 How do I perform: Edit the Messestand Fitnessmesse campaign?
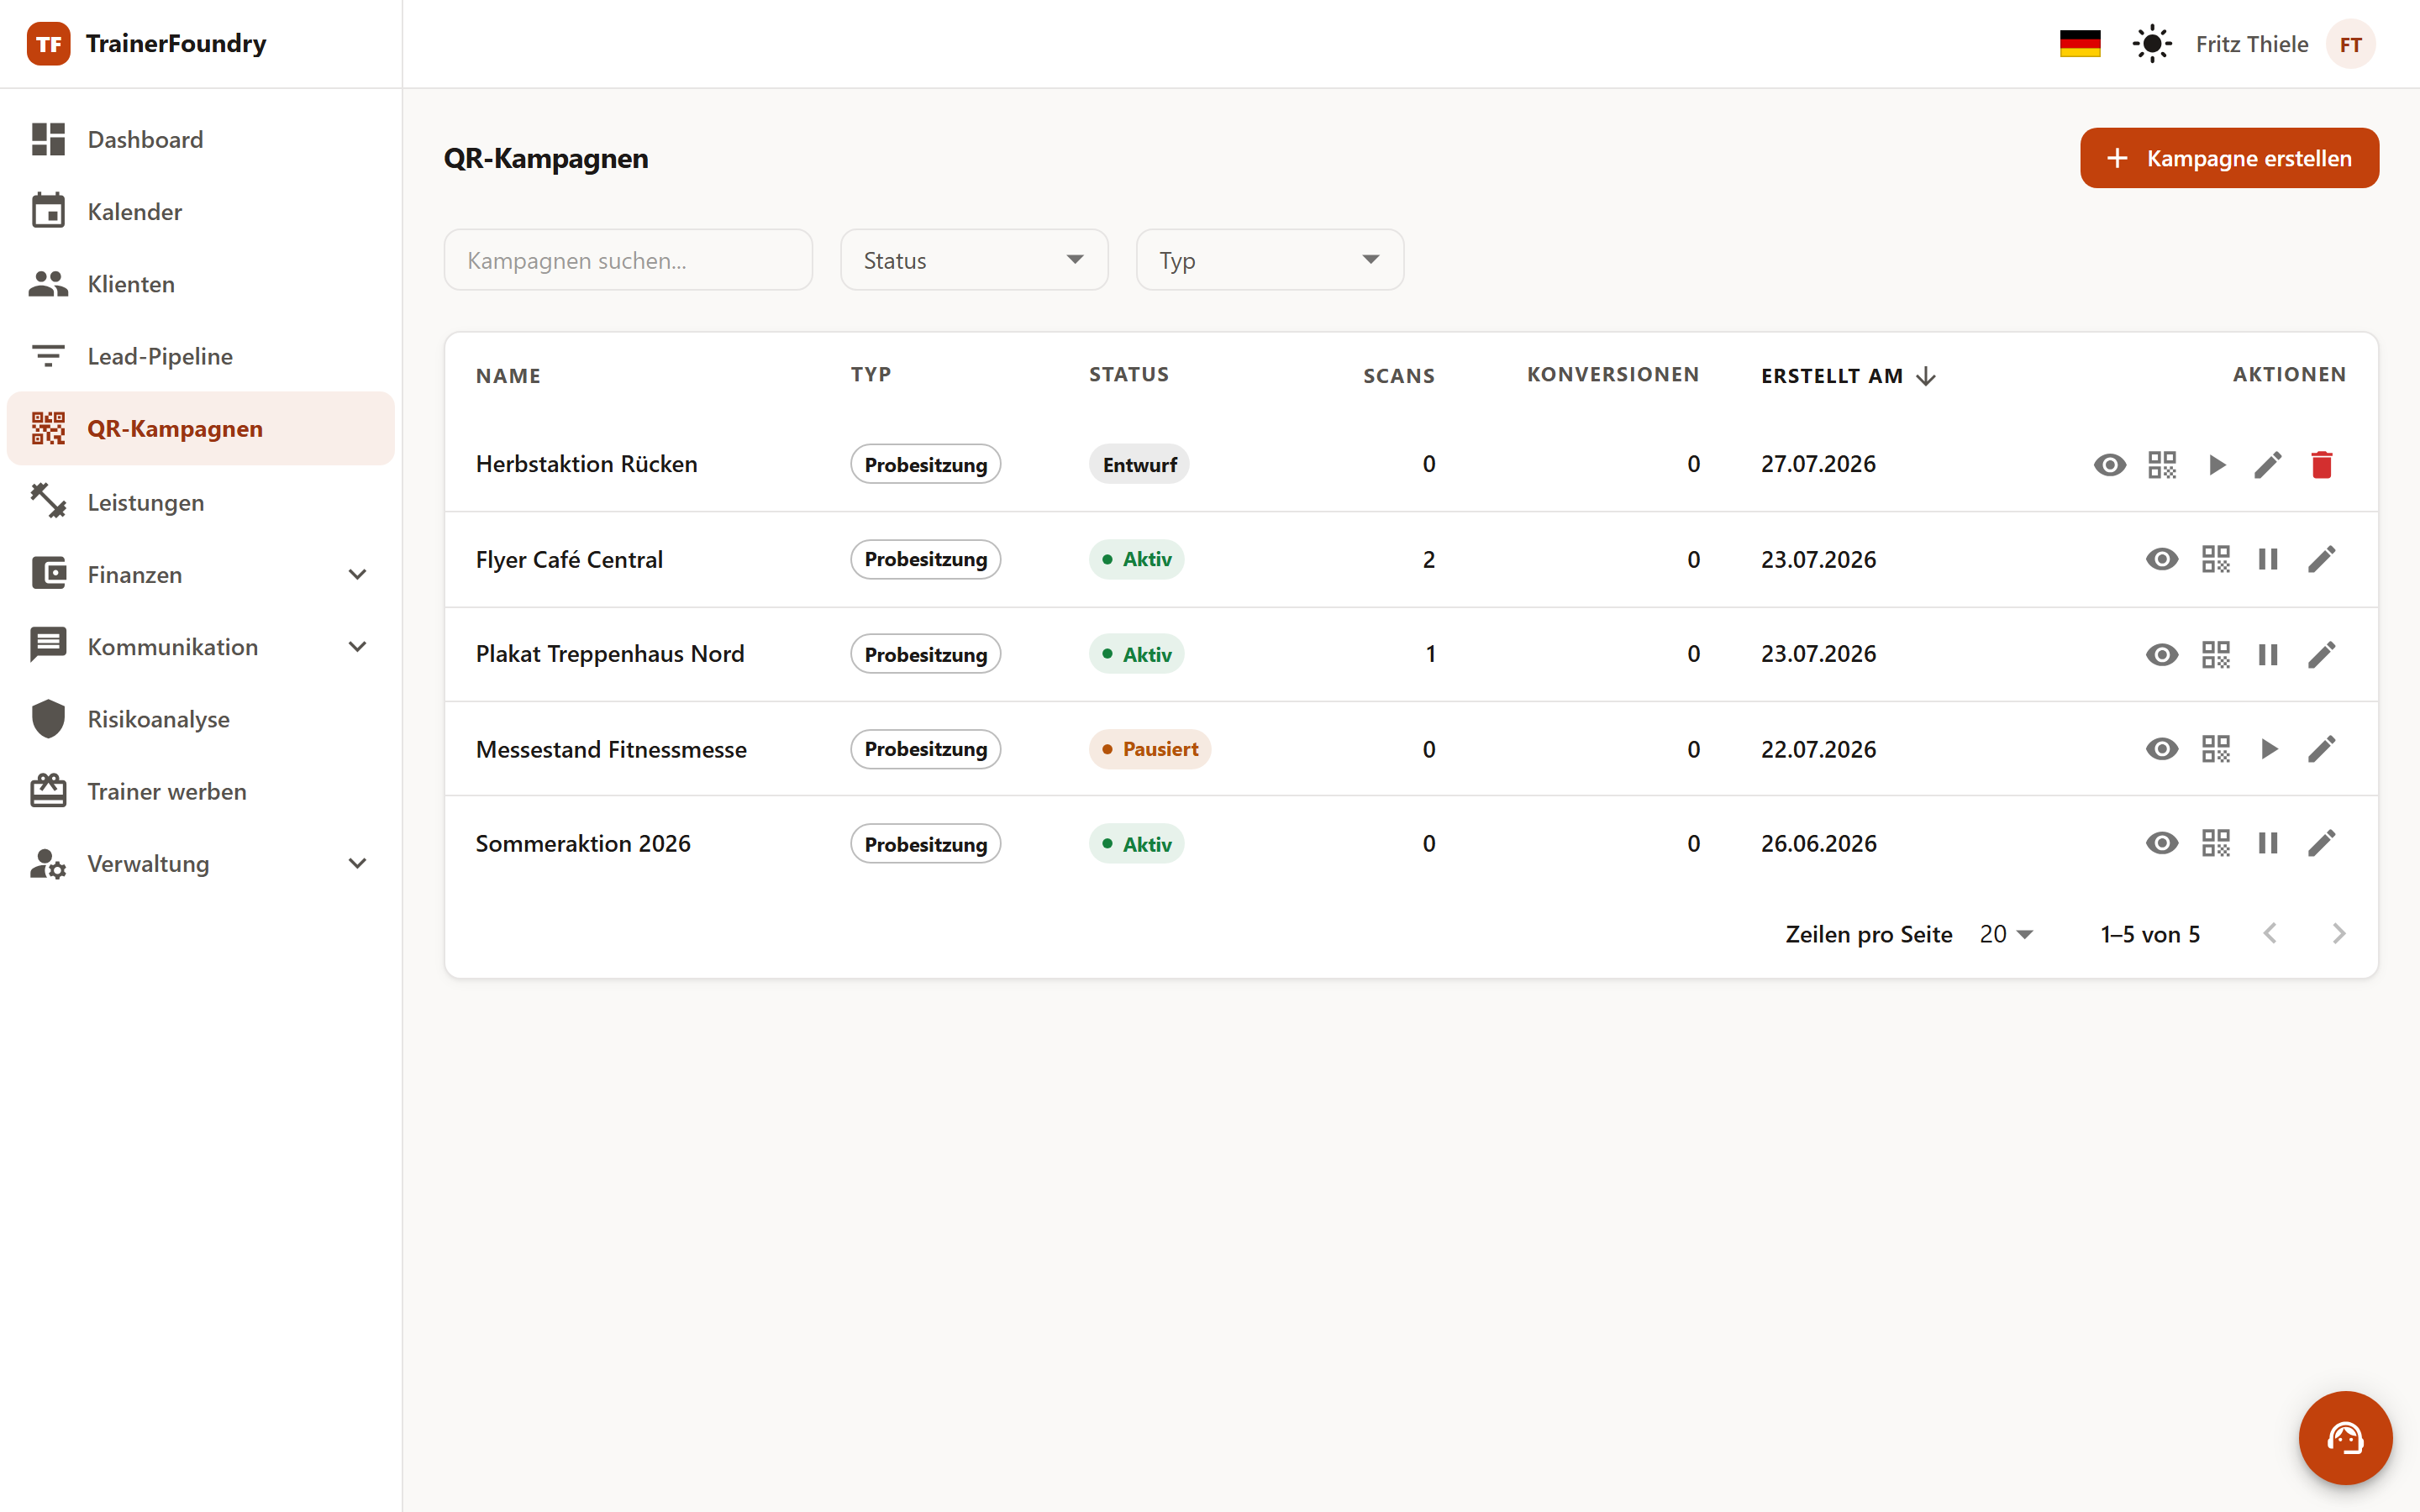point(2322,749)
